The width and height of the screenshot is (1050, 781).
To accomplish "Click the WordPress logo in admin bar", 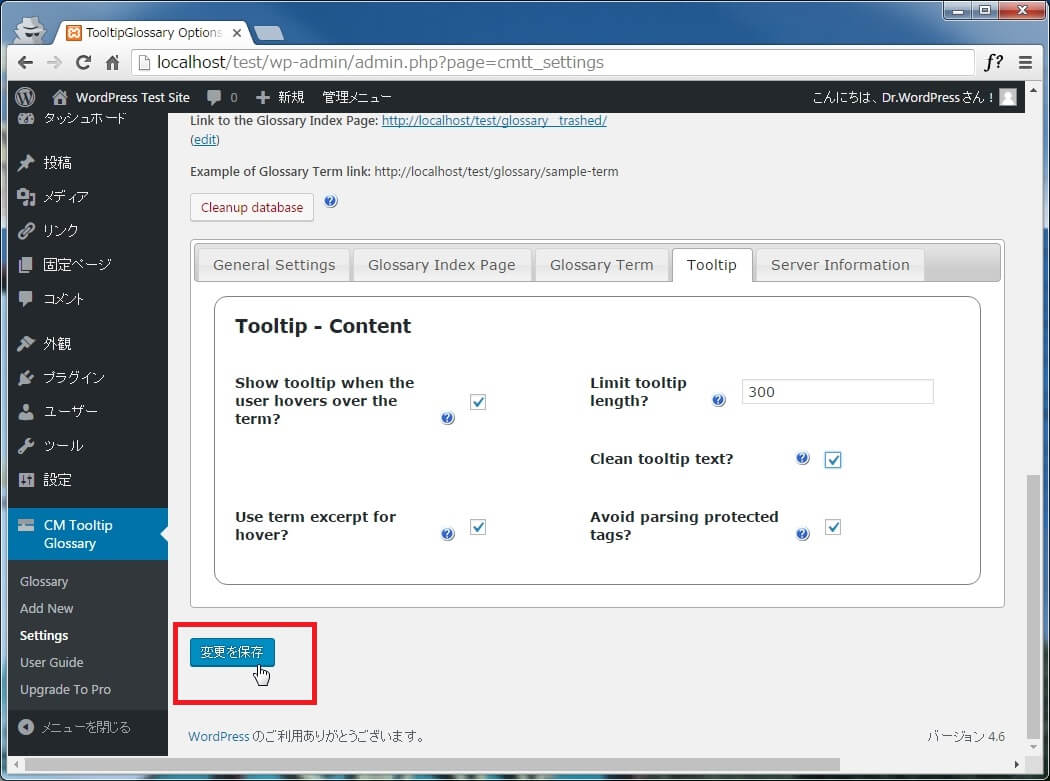I will [x=25, y=97].
